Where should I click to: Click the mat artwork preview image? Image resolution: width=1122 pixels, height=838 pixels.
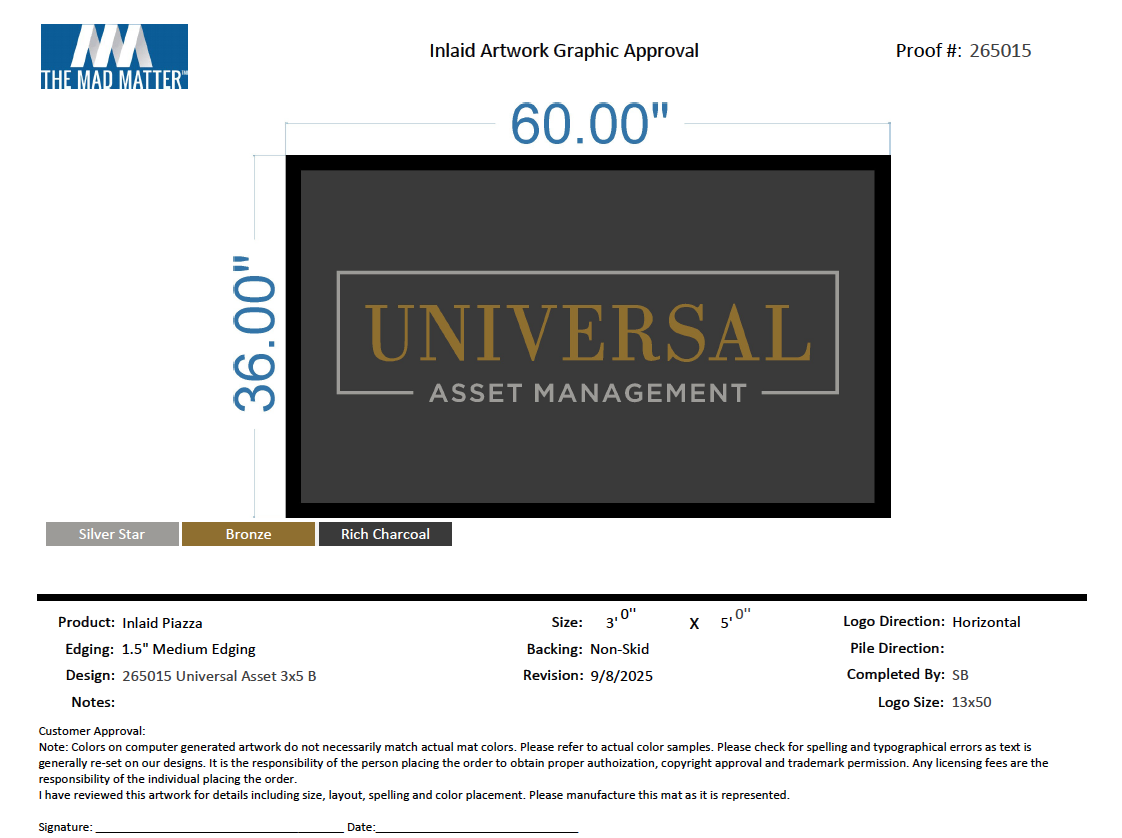coord(588,336)
